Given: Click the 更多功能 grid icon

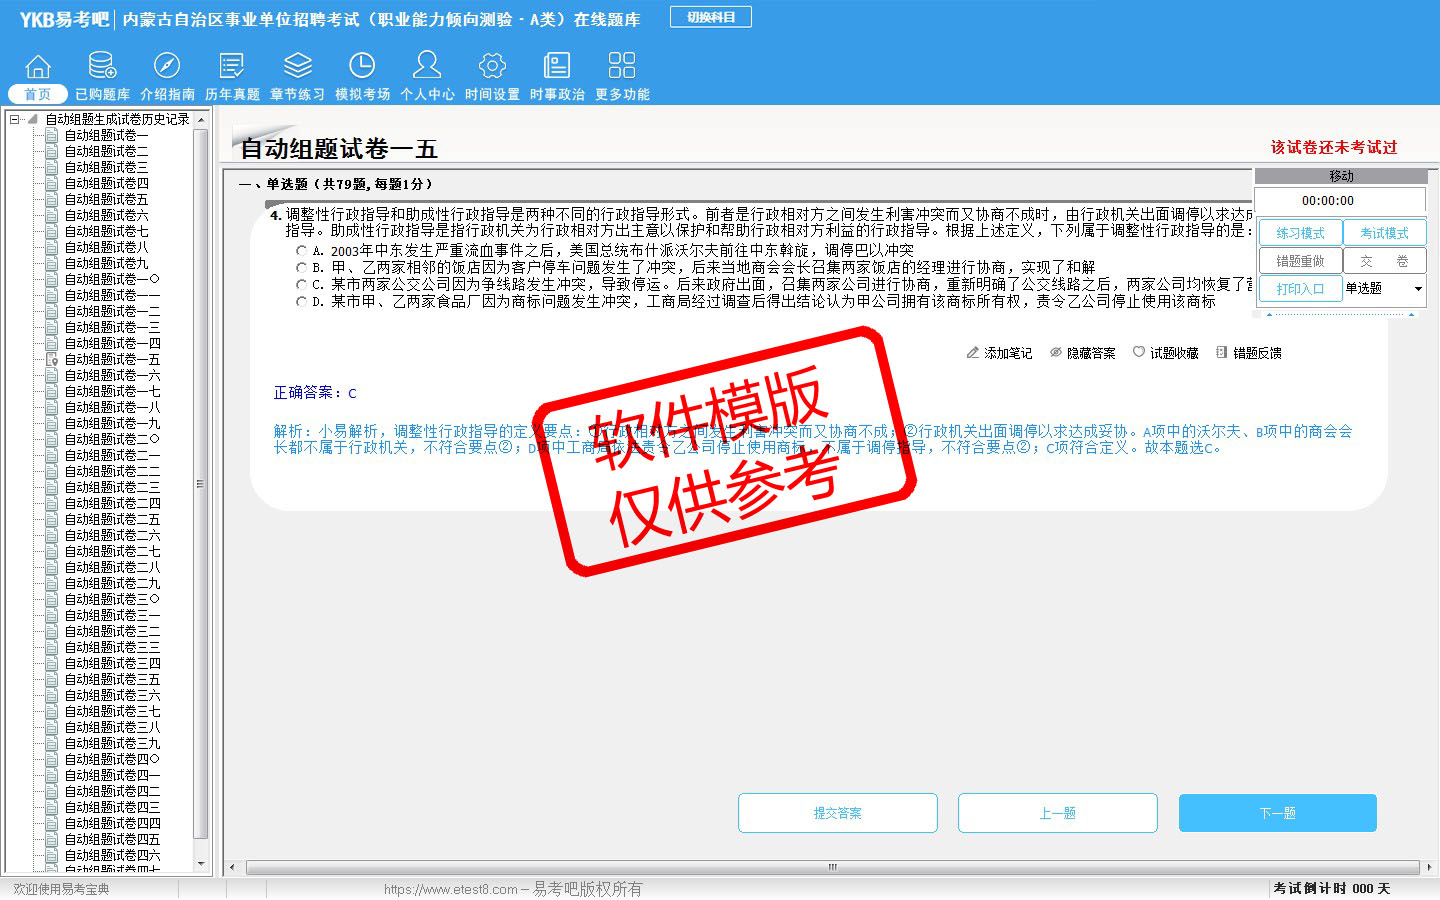Looking at the screenshot, I should 622,67.
